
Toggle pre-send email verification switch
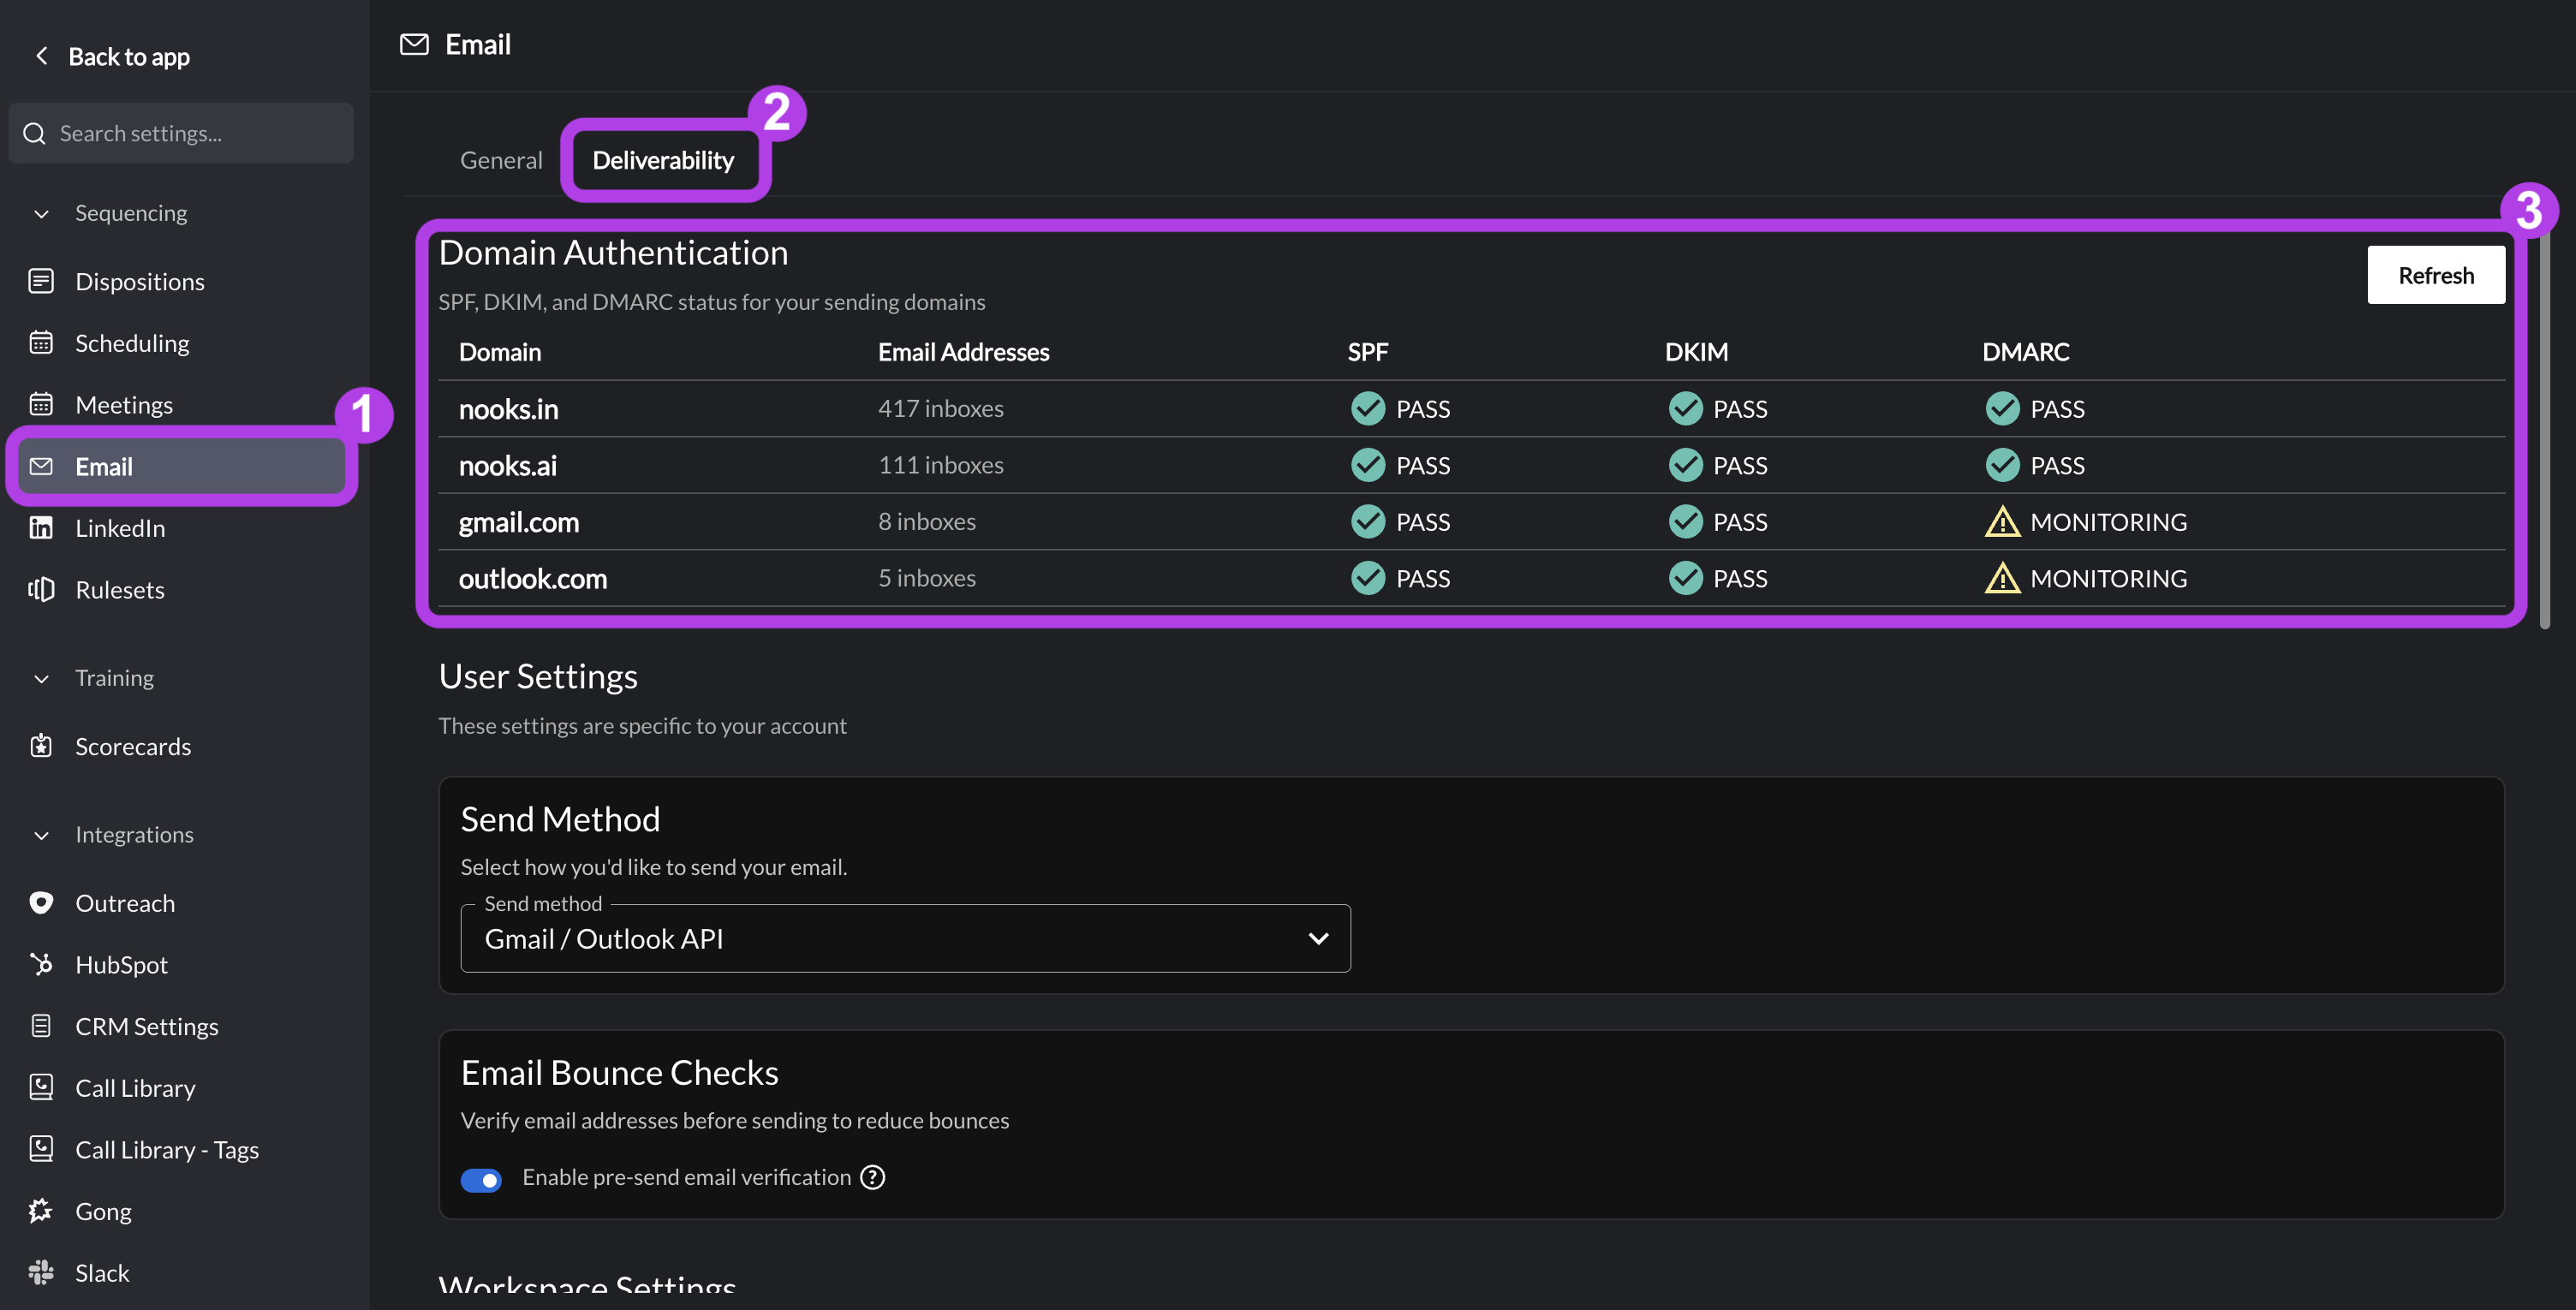click(x=481, y=1180)
